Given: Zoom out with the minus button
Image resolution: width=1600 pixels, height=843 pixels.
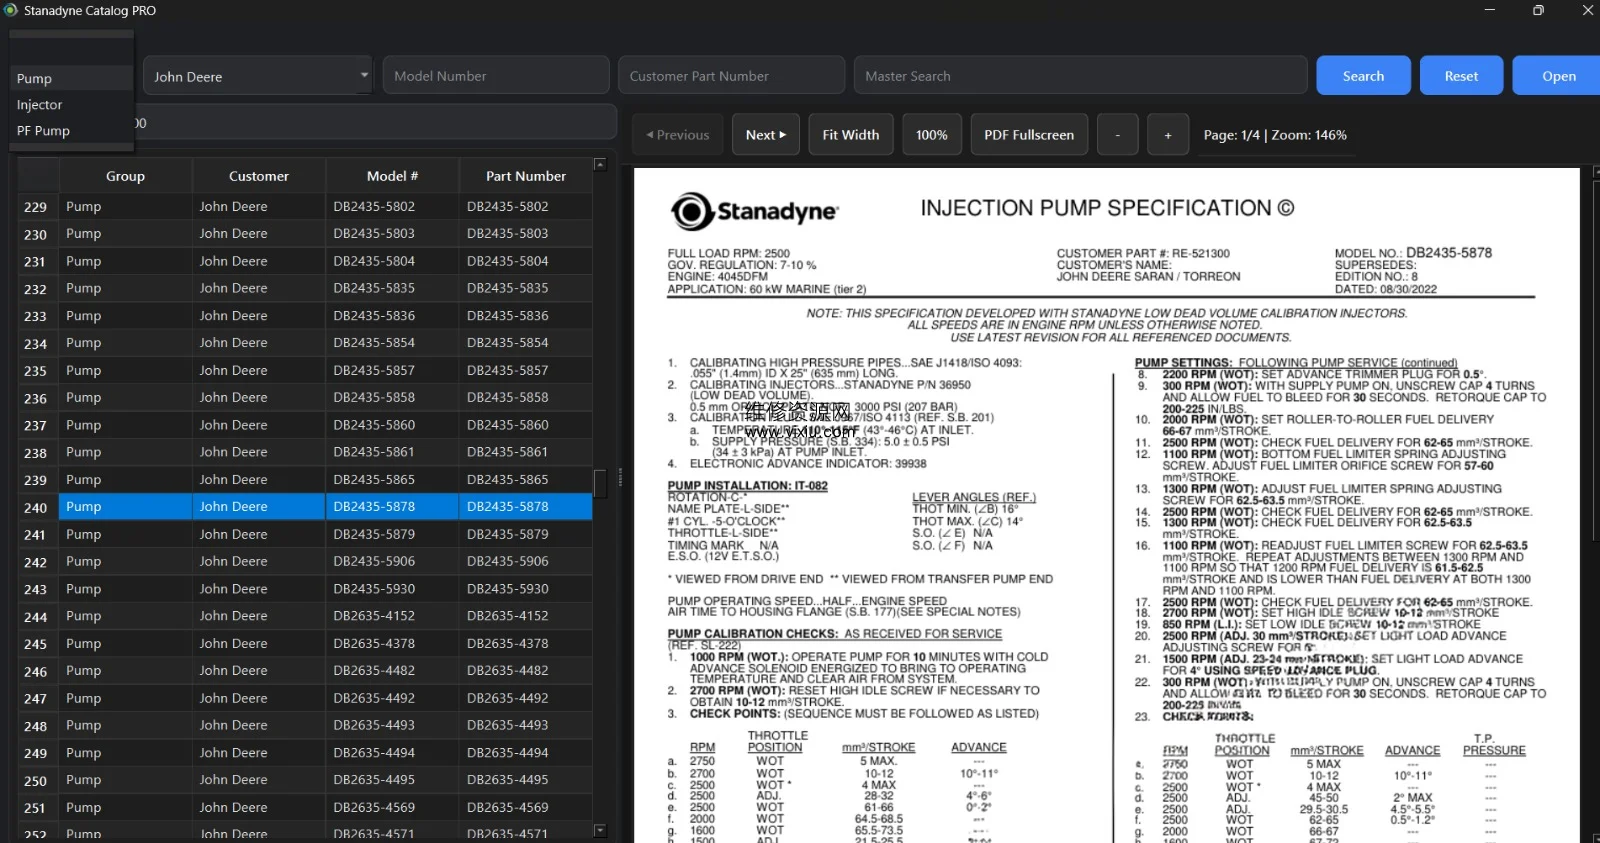Looking at the screenshot, I should click(x=1118, y=135).
